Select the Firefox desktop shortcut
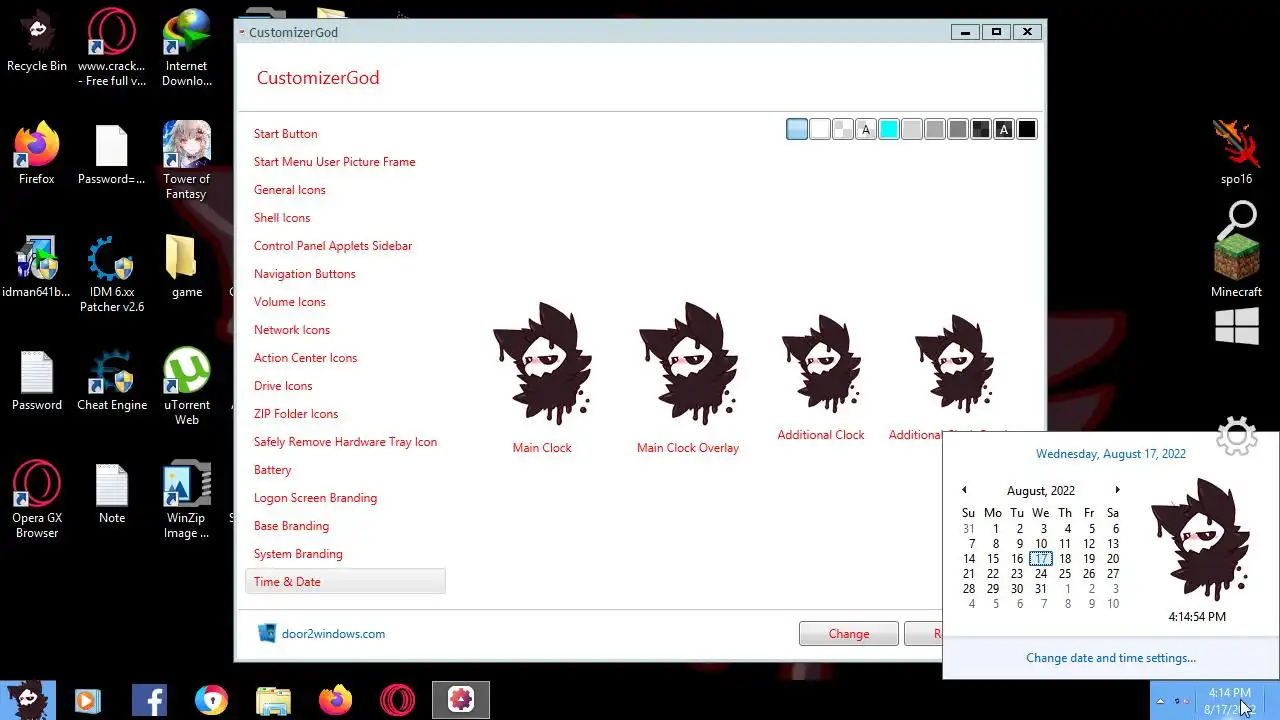Viewport: 1280px width, 720px height. coord(37,154)
